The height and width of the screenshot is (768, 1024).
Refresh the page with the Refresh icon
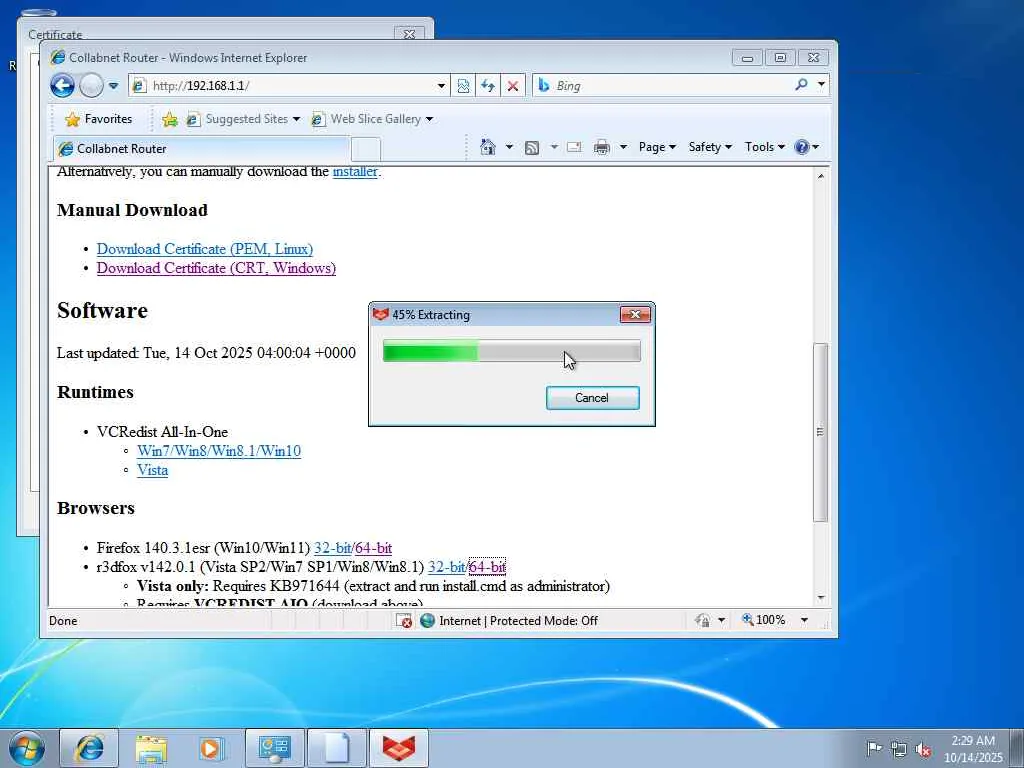pos(488,86)
